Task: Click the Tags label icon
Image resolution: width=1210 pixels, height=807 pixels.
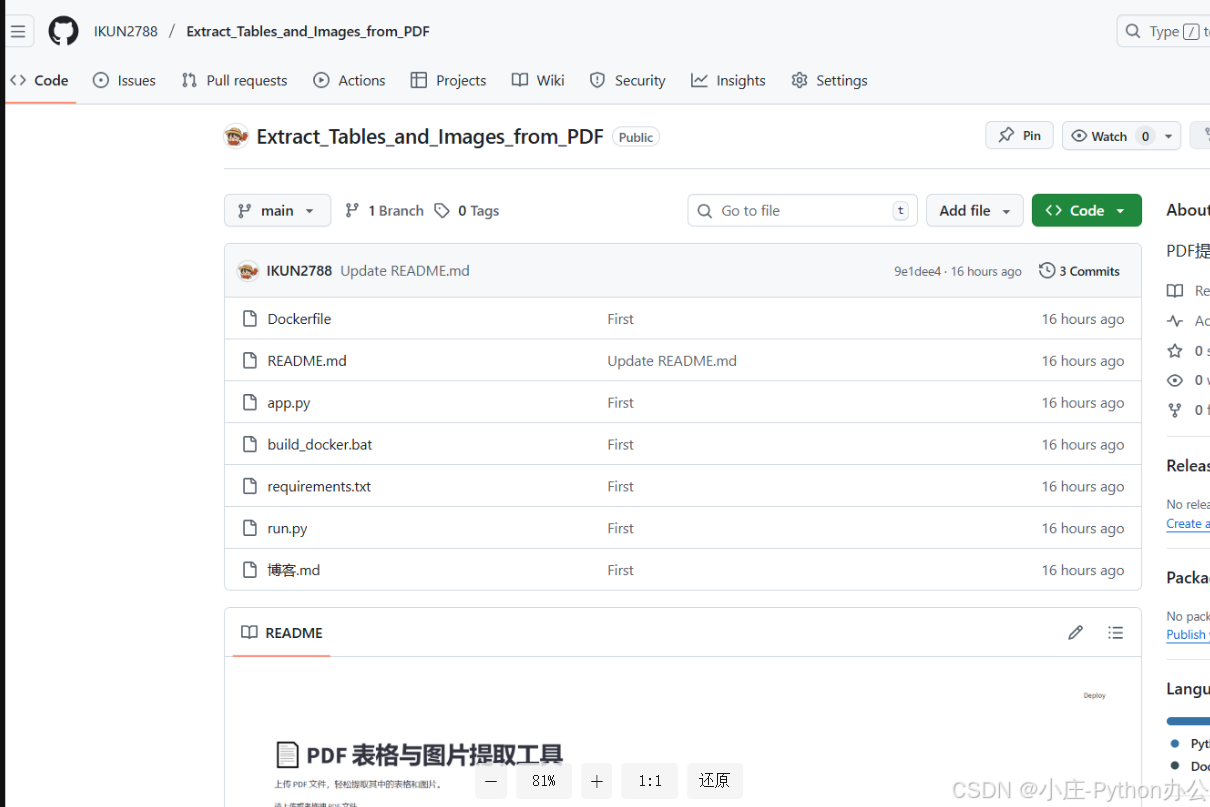Action: coord(442,211)
